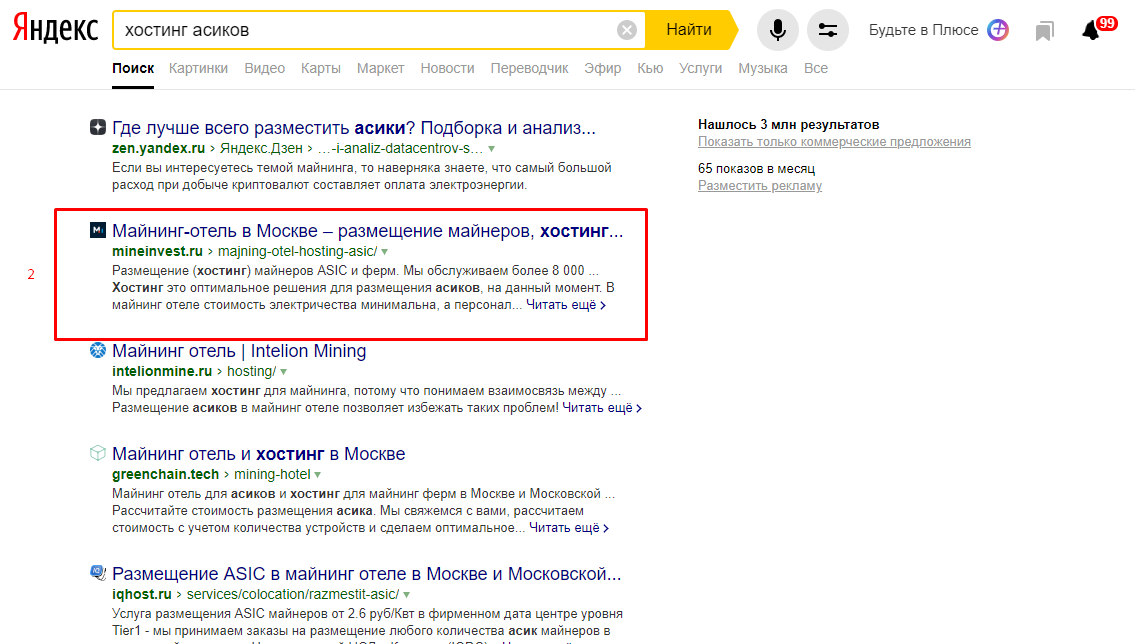Viewport: 1135px width, 644px height.
Task: Click the greenchain.tech green domain link
Action: (x=165, y=474)
